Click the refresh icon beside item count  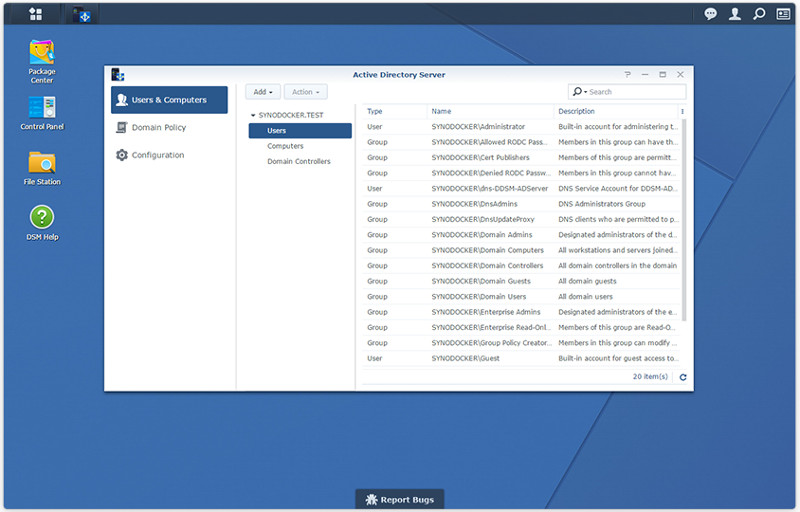(x=683, y=377)
